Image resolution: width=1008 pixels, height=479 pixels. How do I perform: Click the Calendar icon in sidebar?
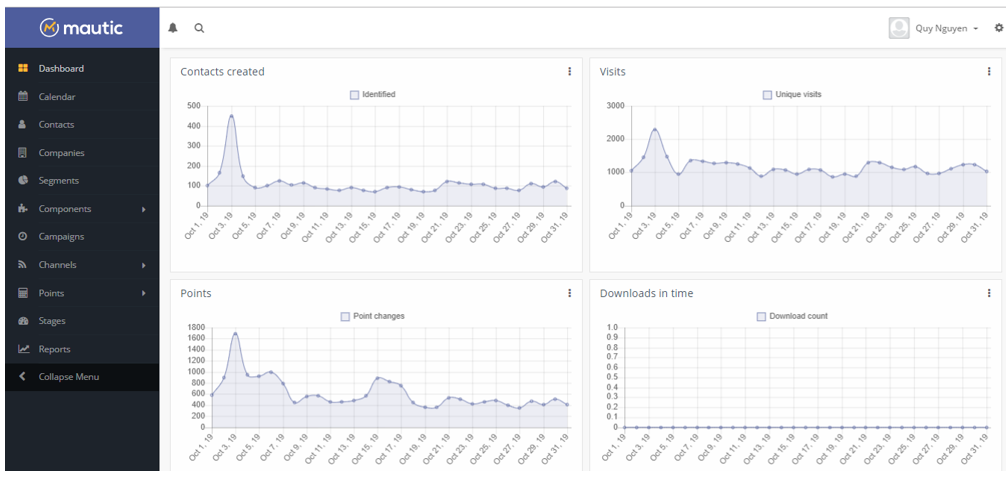[23, 97]
